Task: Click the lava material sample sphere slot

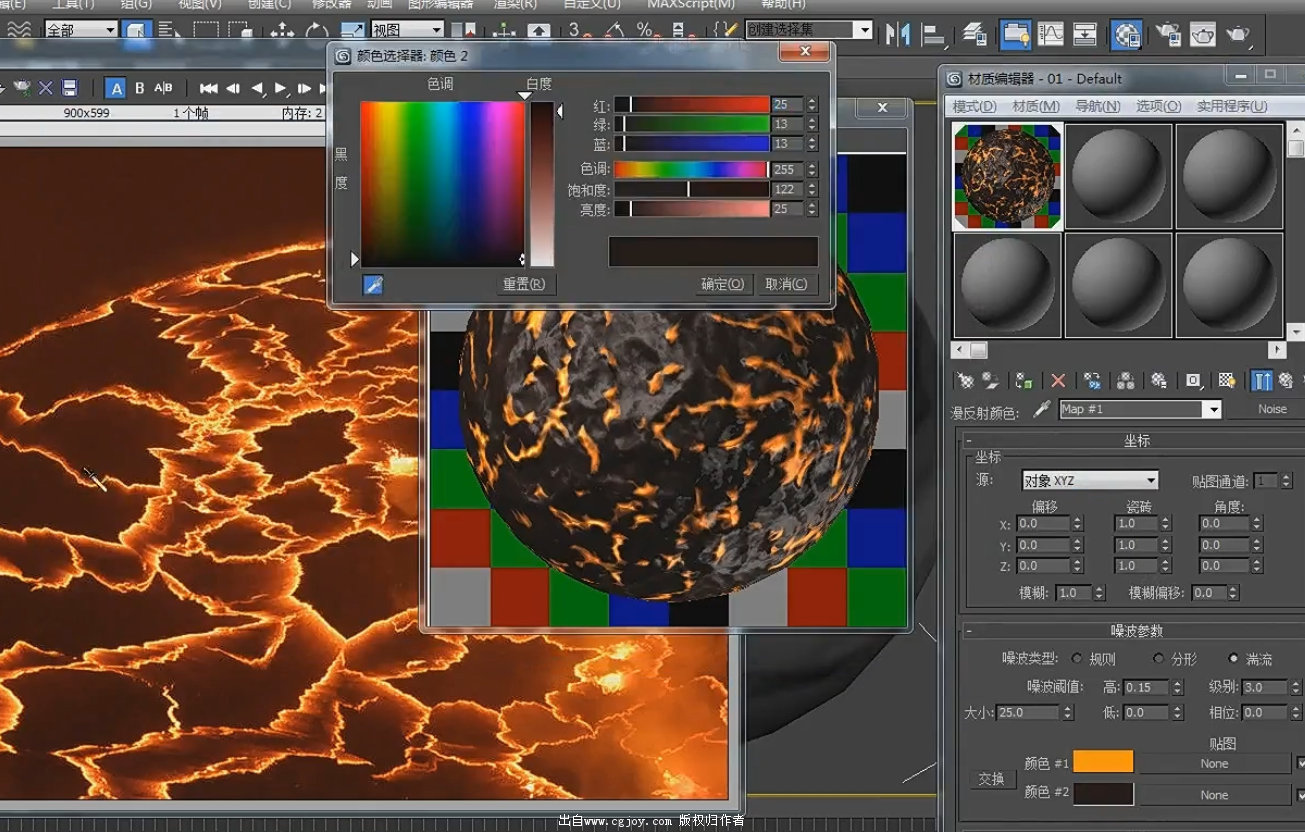Action: [x=1007, y=177]
